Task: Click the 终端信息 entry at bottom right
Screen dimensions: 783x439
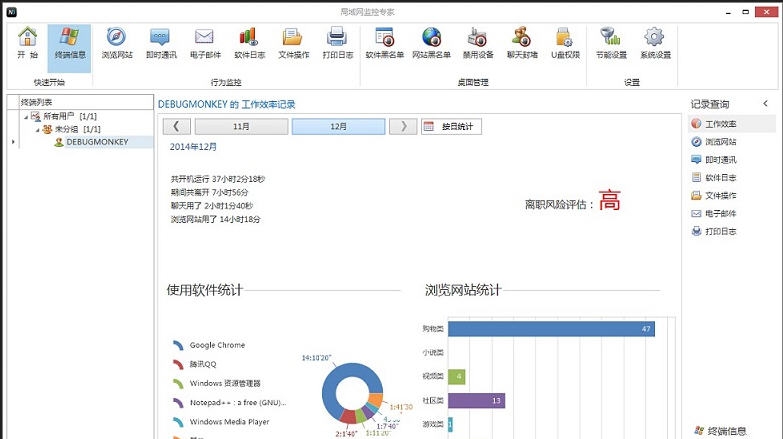Action: pos(720,431)
